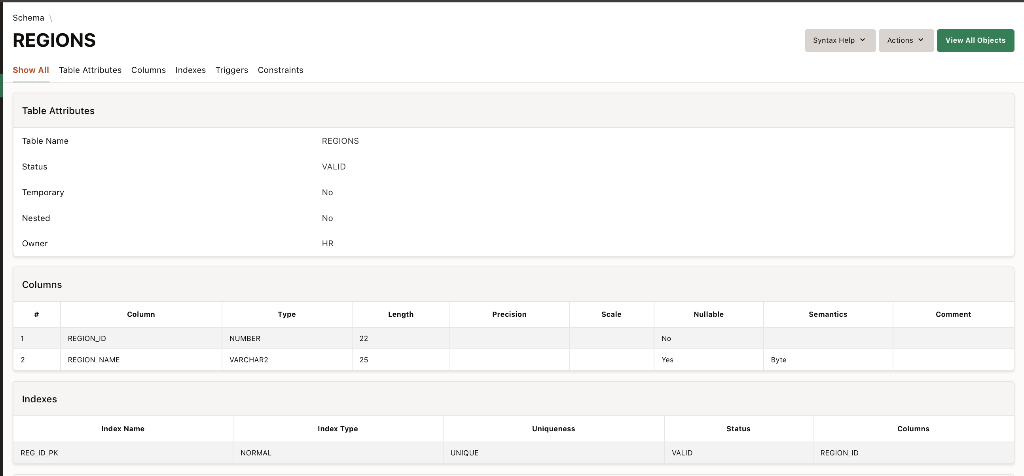Click the Nullable column header
The height and width of the screenshot is (476, 1024).
click(709, 315)
